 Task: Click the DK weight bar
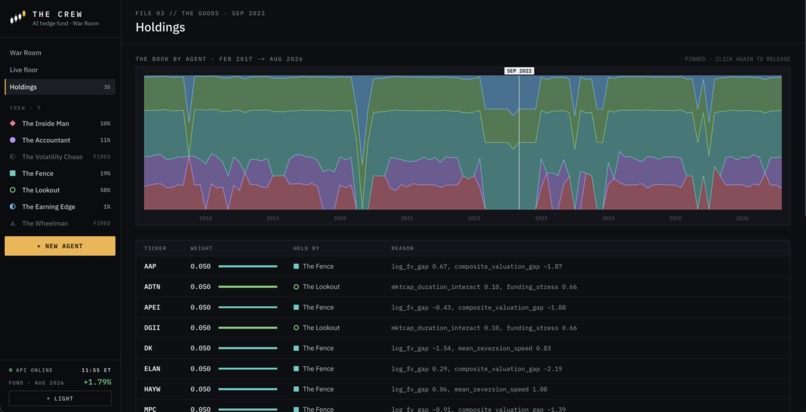click(248, 348)
